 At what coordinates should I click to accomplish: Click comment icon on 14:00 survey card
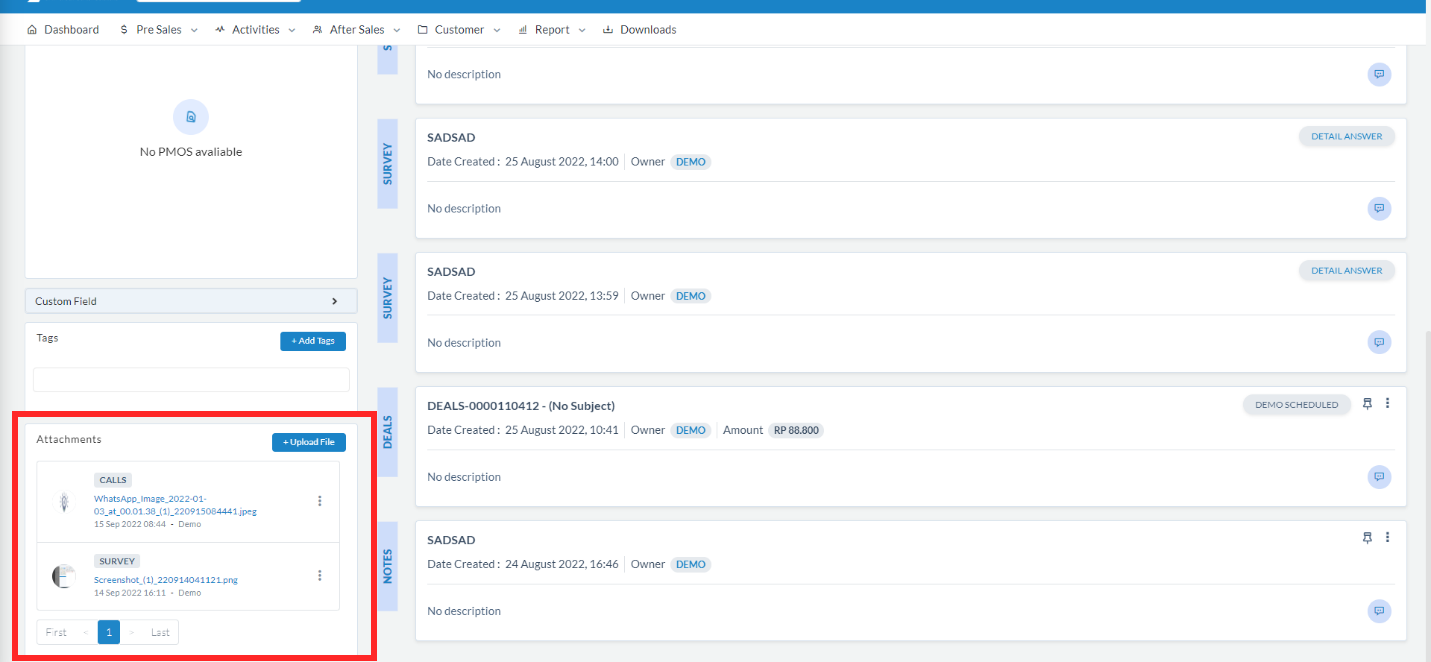tap(1379, 209)
